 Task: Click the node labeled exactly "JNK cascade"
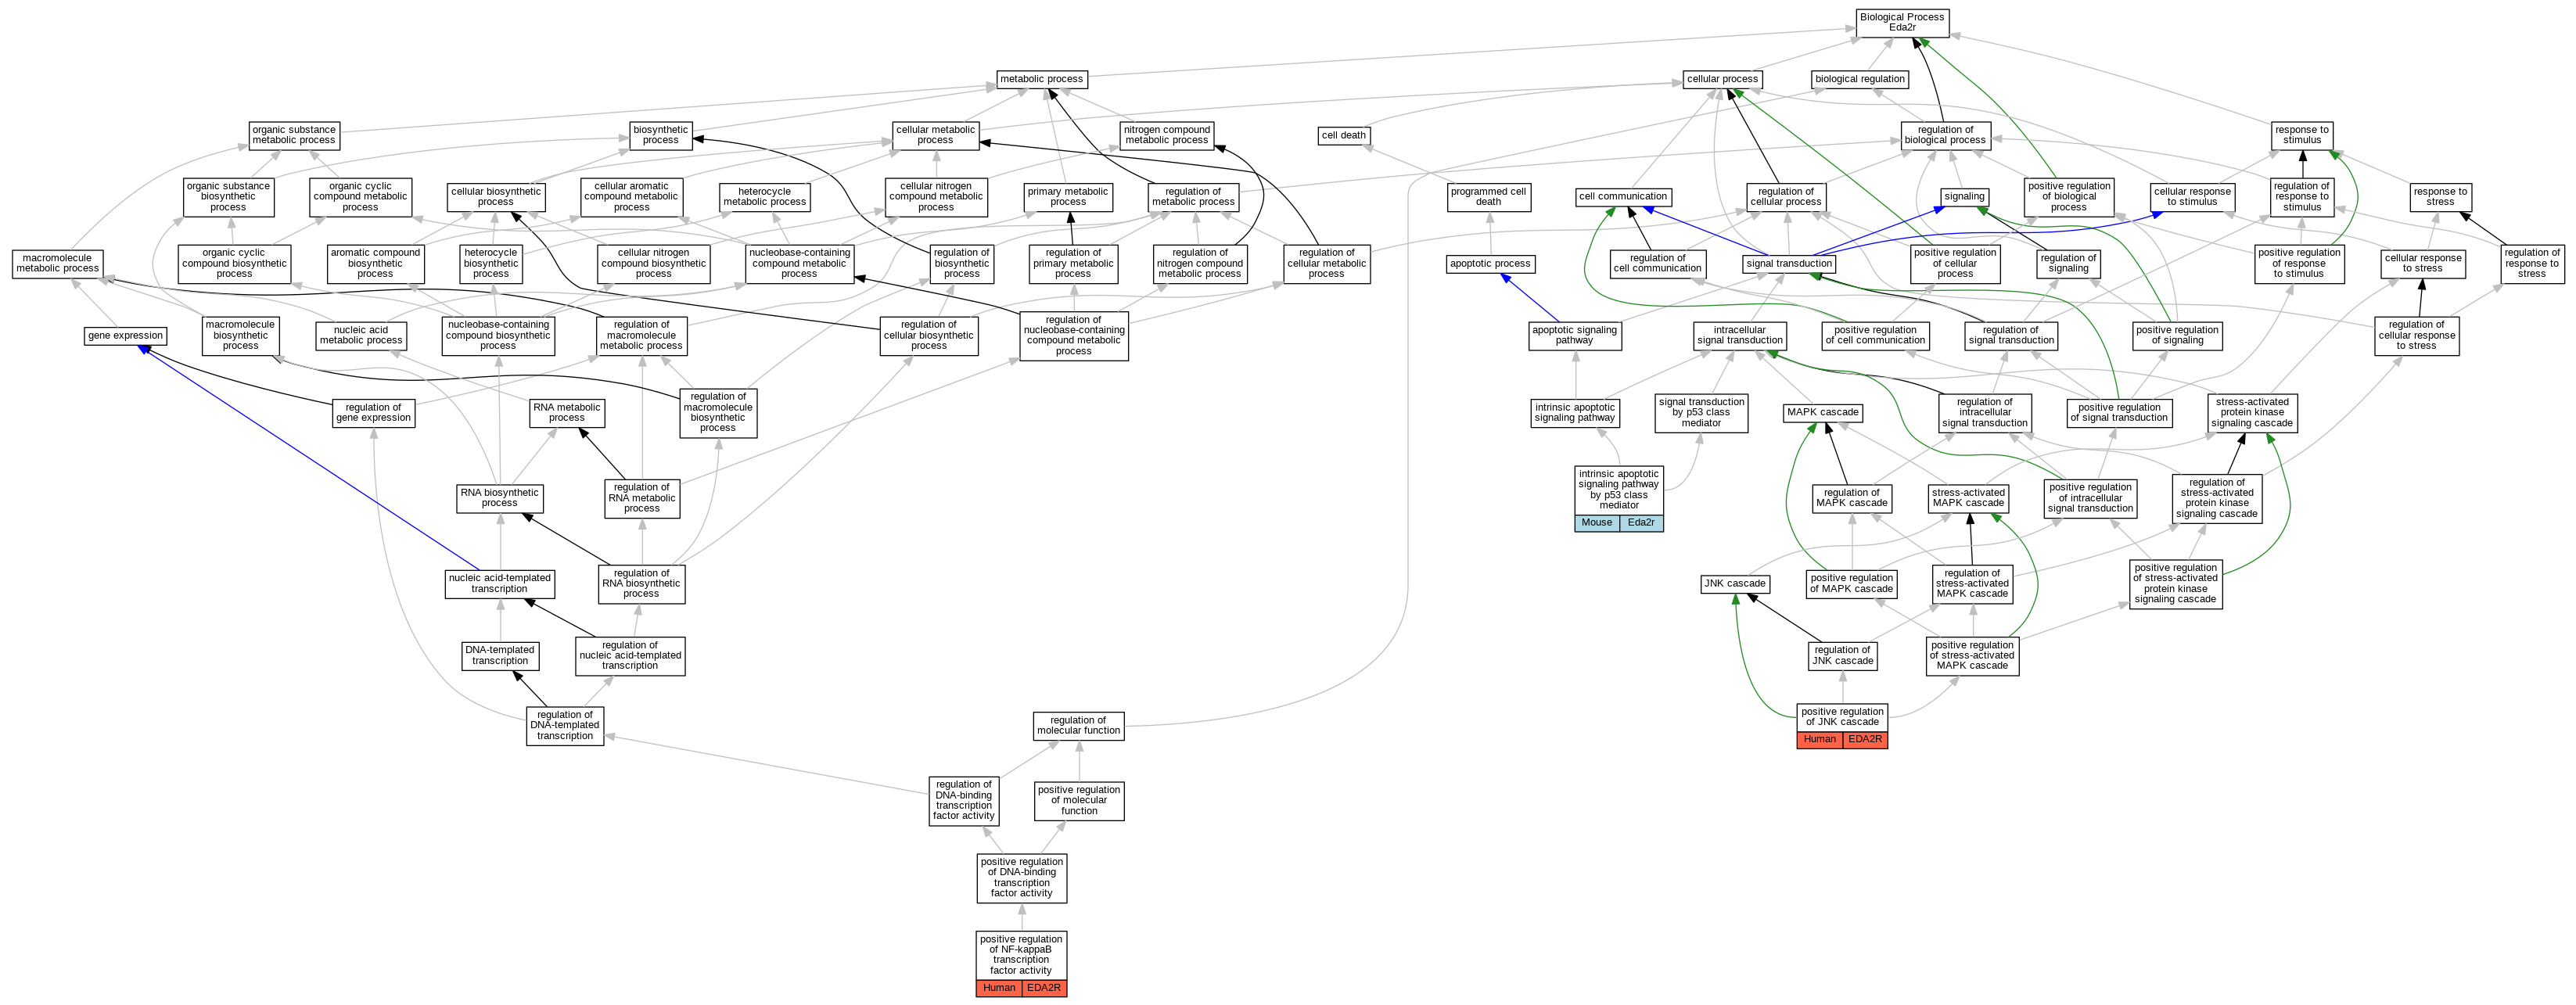coord(1735,584)
